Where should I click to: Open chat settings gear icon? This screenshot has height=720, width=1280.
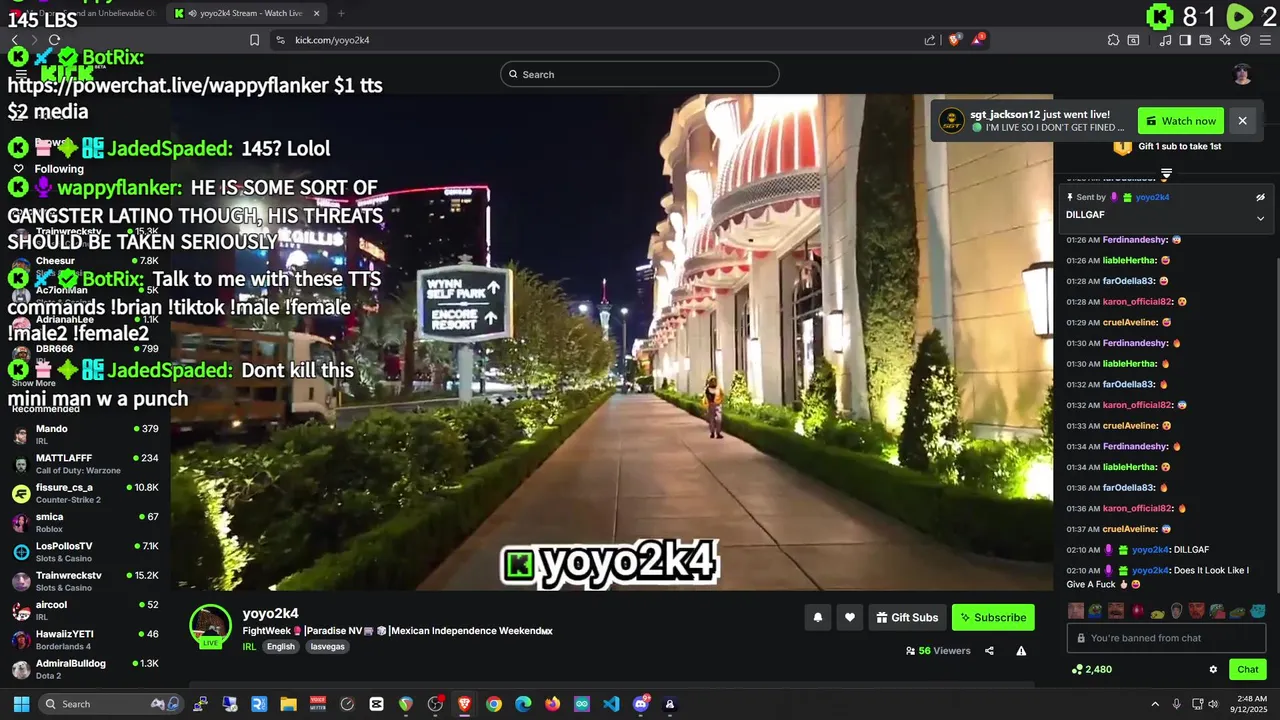(1213, 669)
